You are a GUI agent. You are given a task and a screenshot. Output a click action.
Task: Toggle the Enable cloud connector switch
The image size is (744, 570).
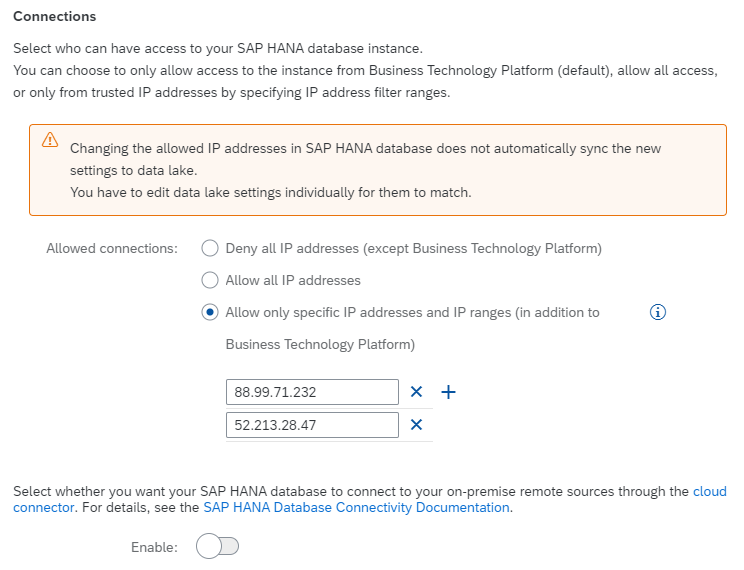[x=218, y=547]
